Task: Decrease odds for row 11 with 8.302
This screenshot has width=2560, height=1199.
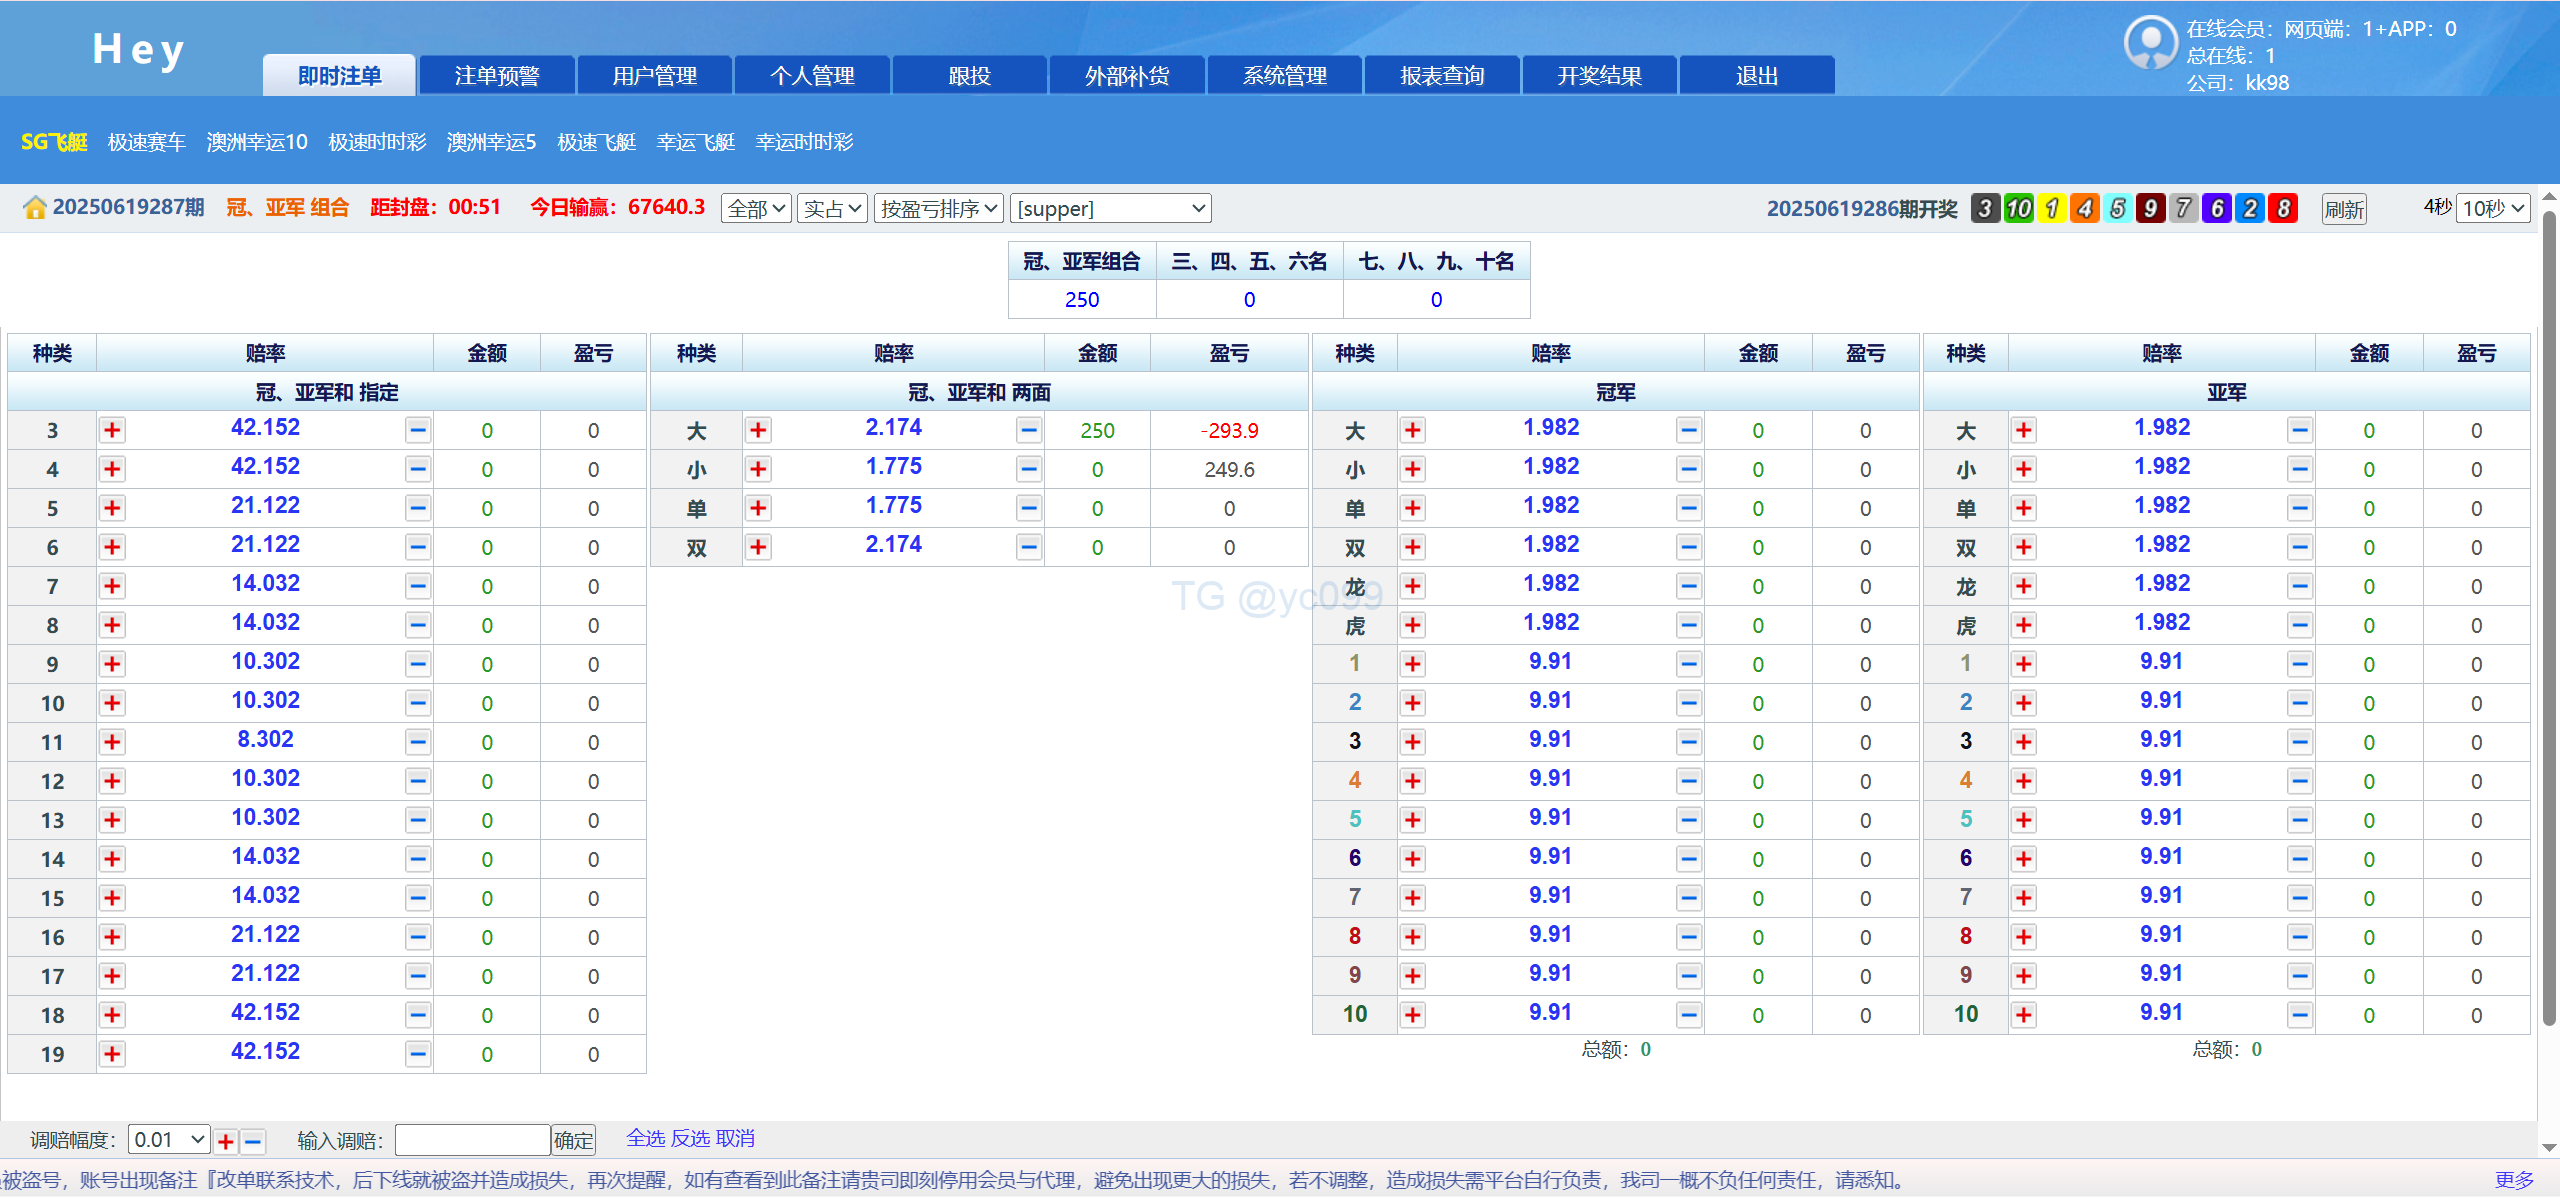Action: [418, 742]
